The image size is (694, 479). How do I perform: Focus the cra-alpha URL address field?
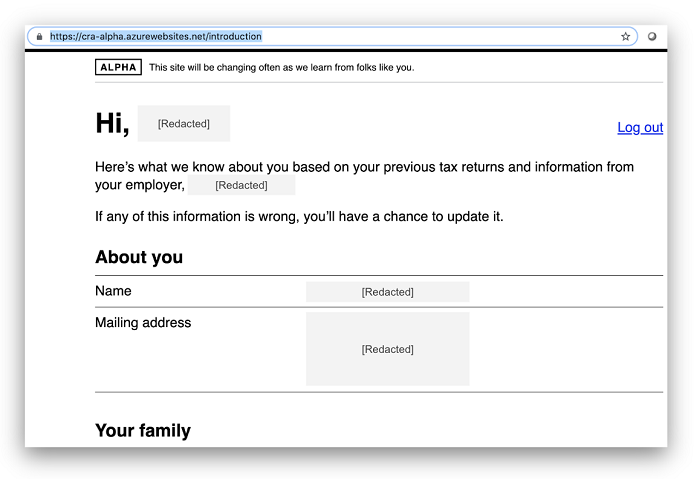(x=300, y=36)
